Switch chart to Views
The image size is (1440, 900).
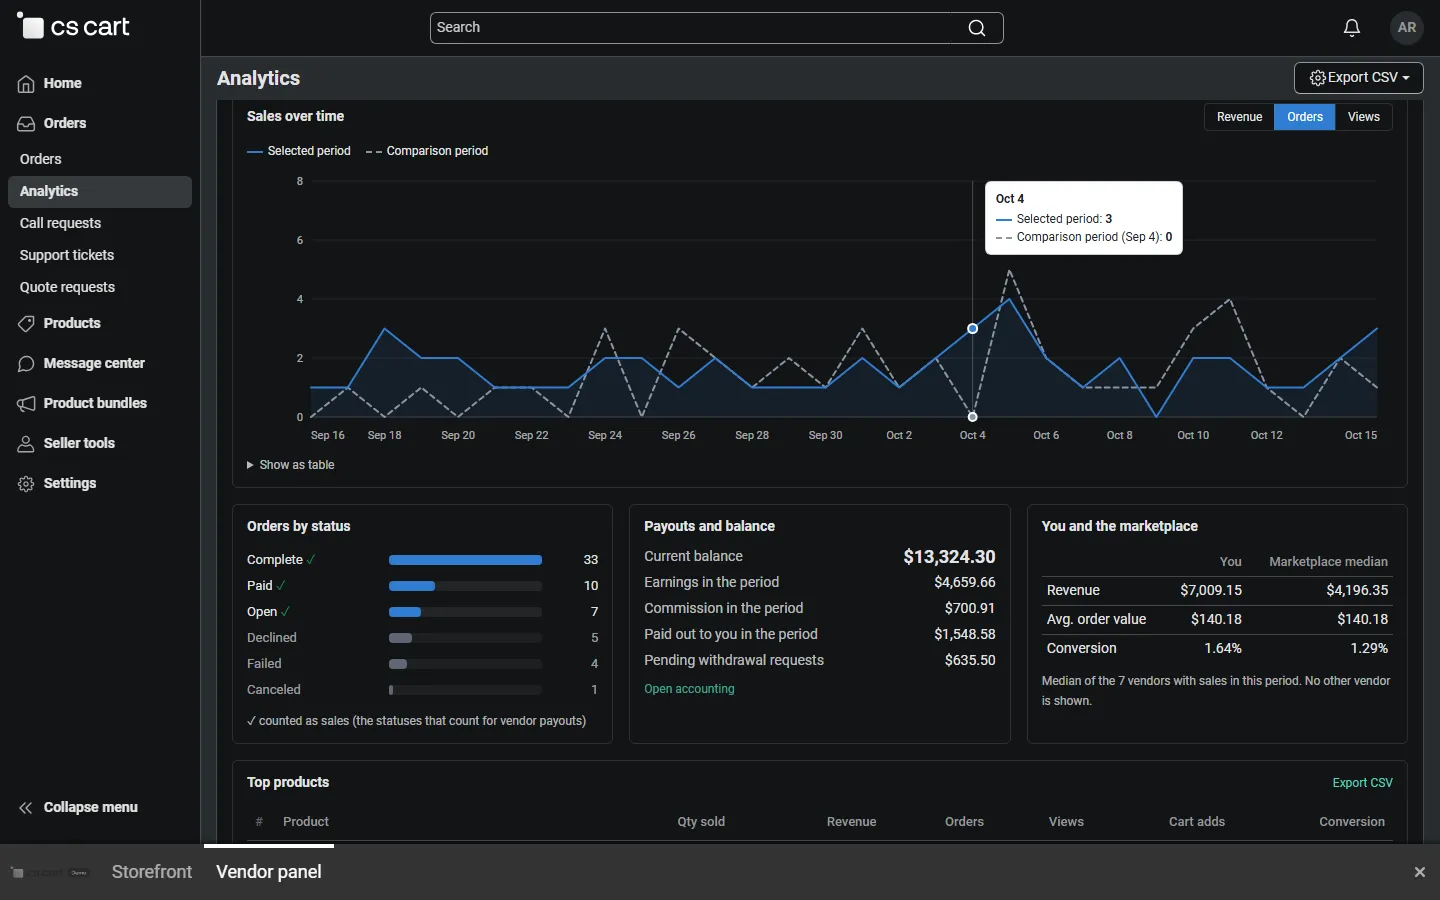[x=1364, y=117]
